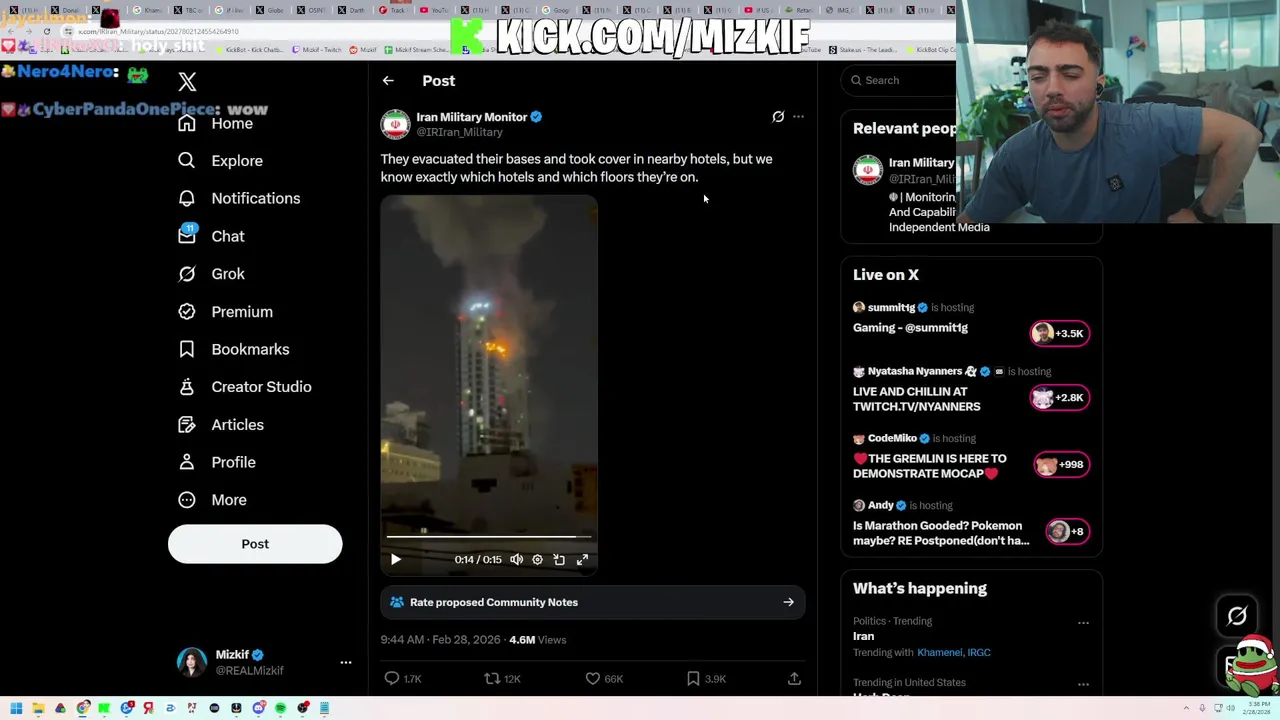Click the browser address bar URL
This screenshot has width=1280, height=720.
pos(160,31)
